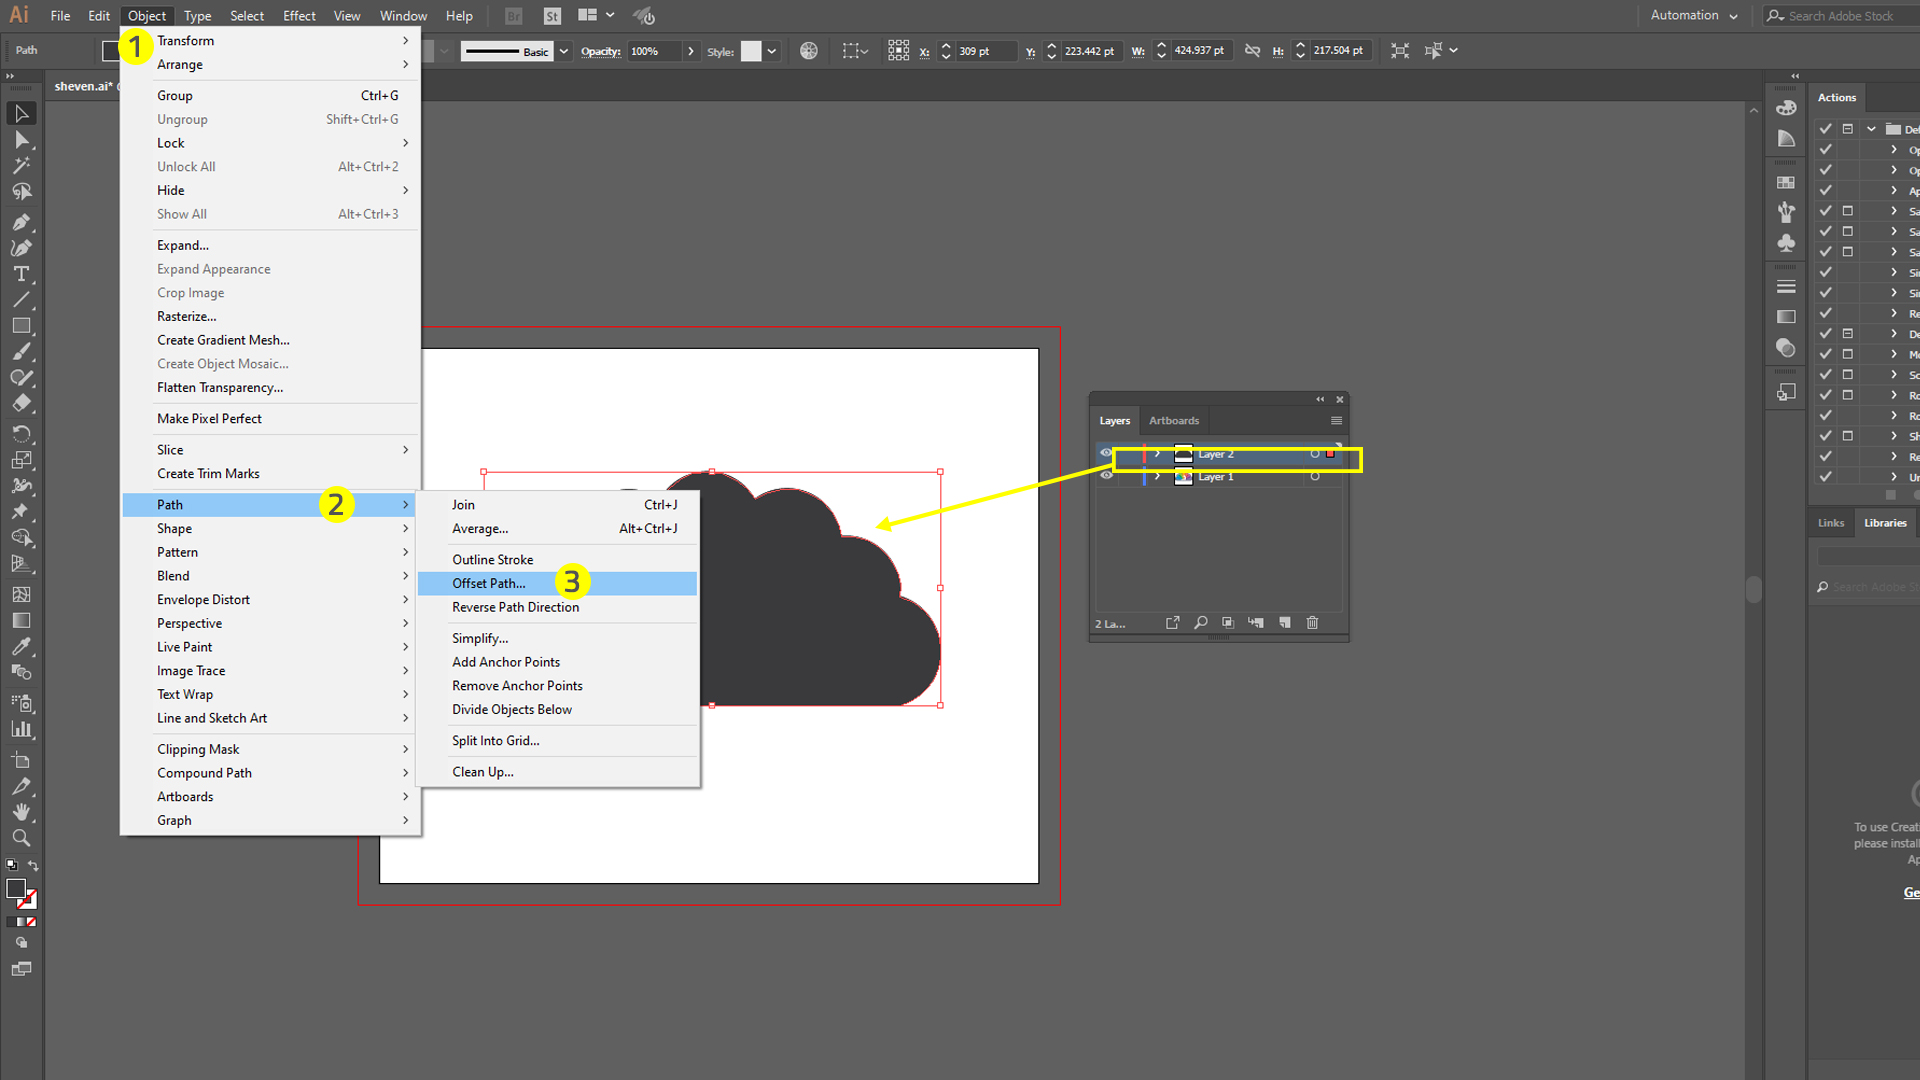Open the graphic Style dropdown

772,51
